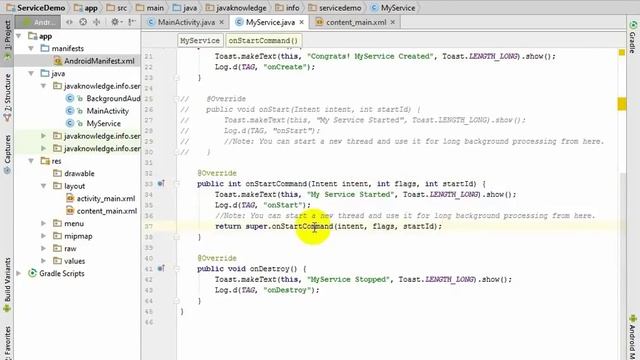The image size is (640, 360).
Task: Expand the second javaknowledge.info.ser package
Action: tap(43, 136)
